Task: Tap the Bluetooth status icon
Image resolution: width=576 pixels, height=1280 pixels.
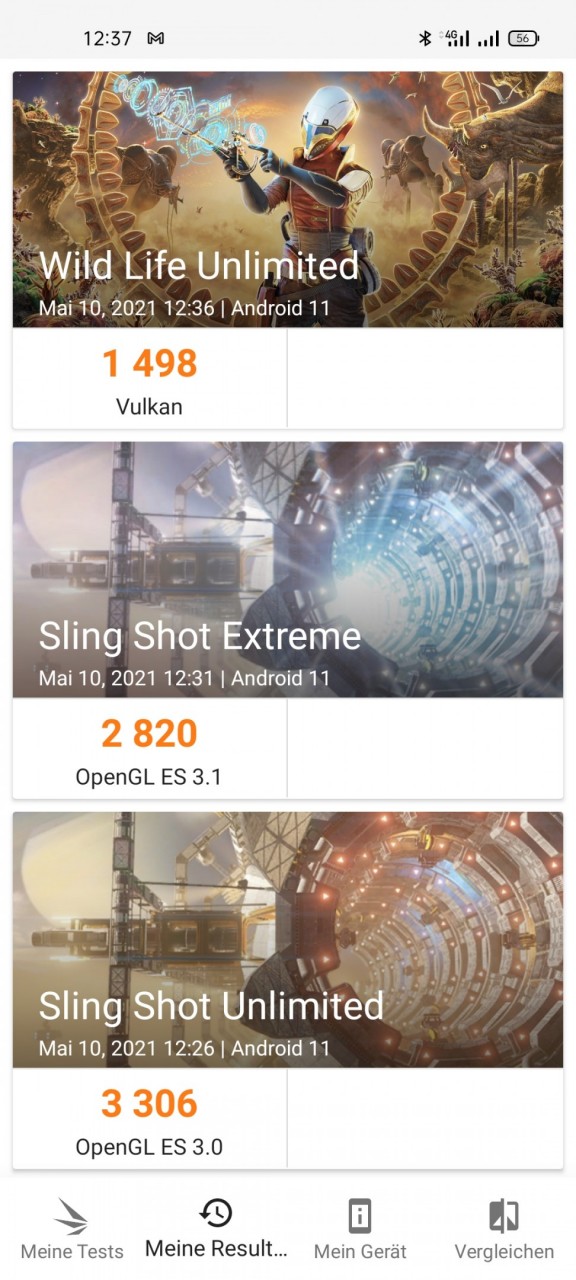Action: tap(424, 38)
